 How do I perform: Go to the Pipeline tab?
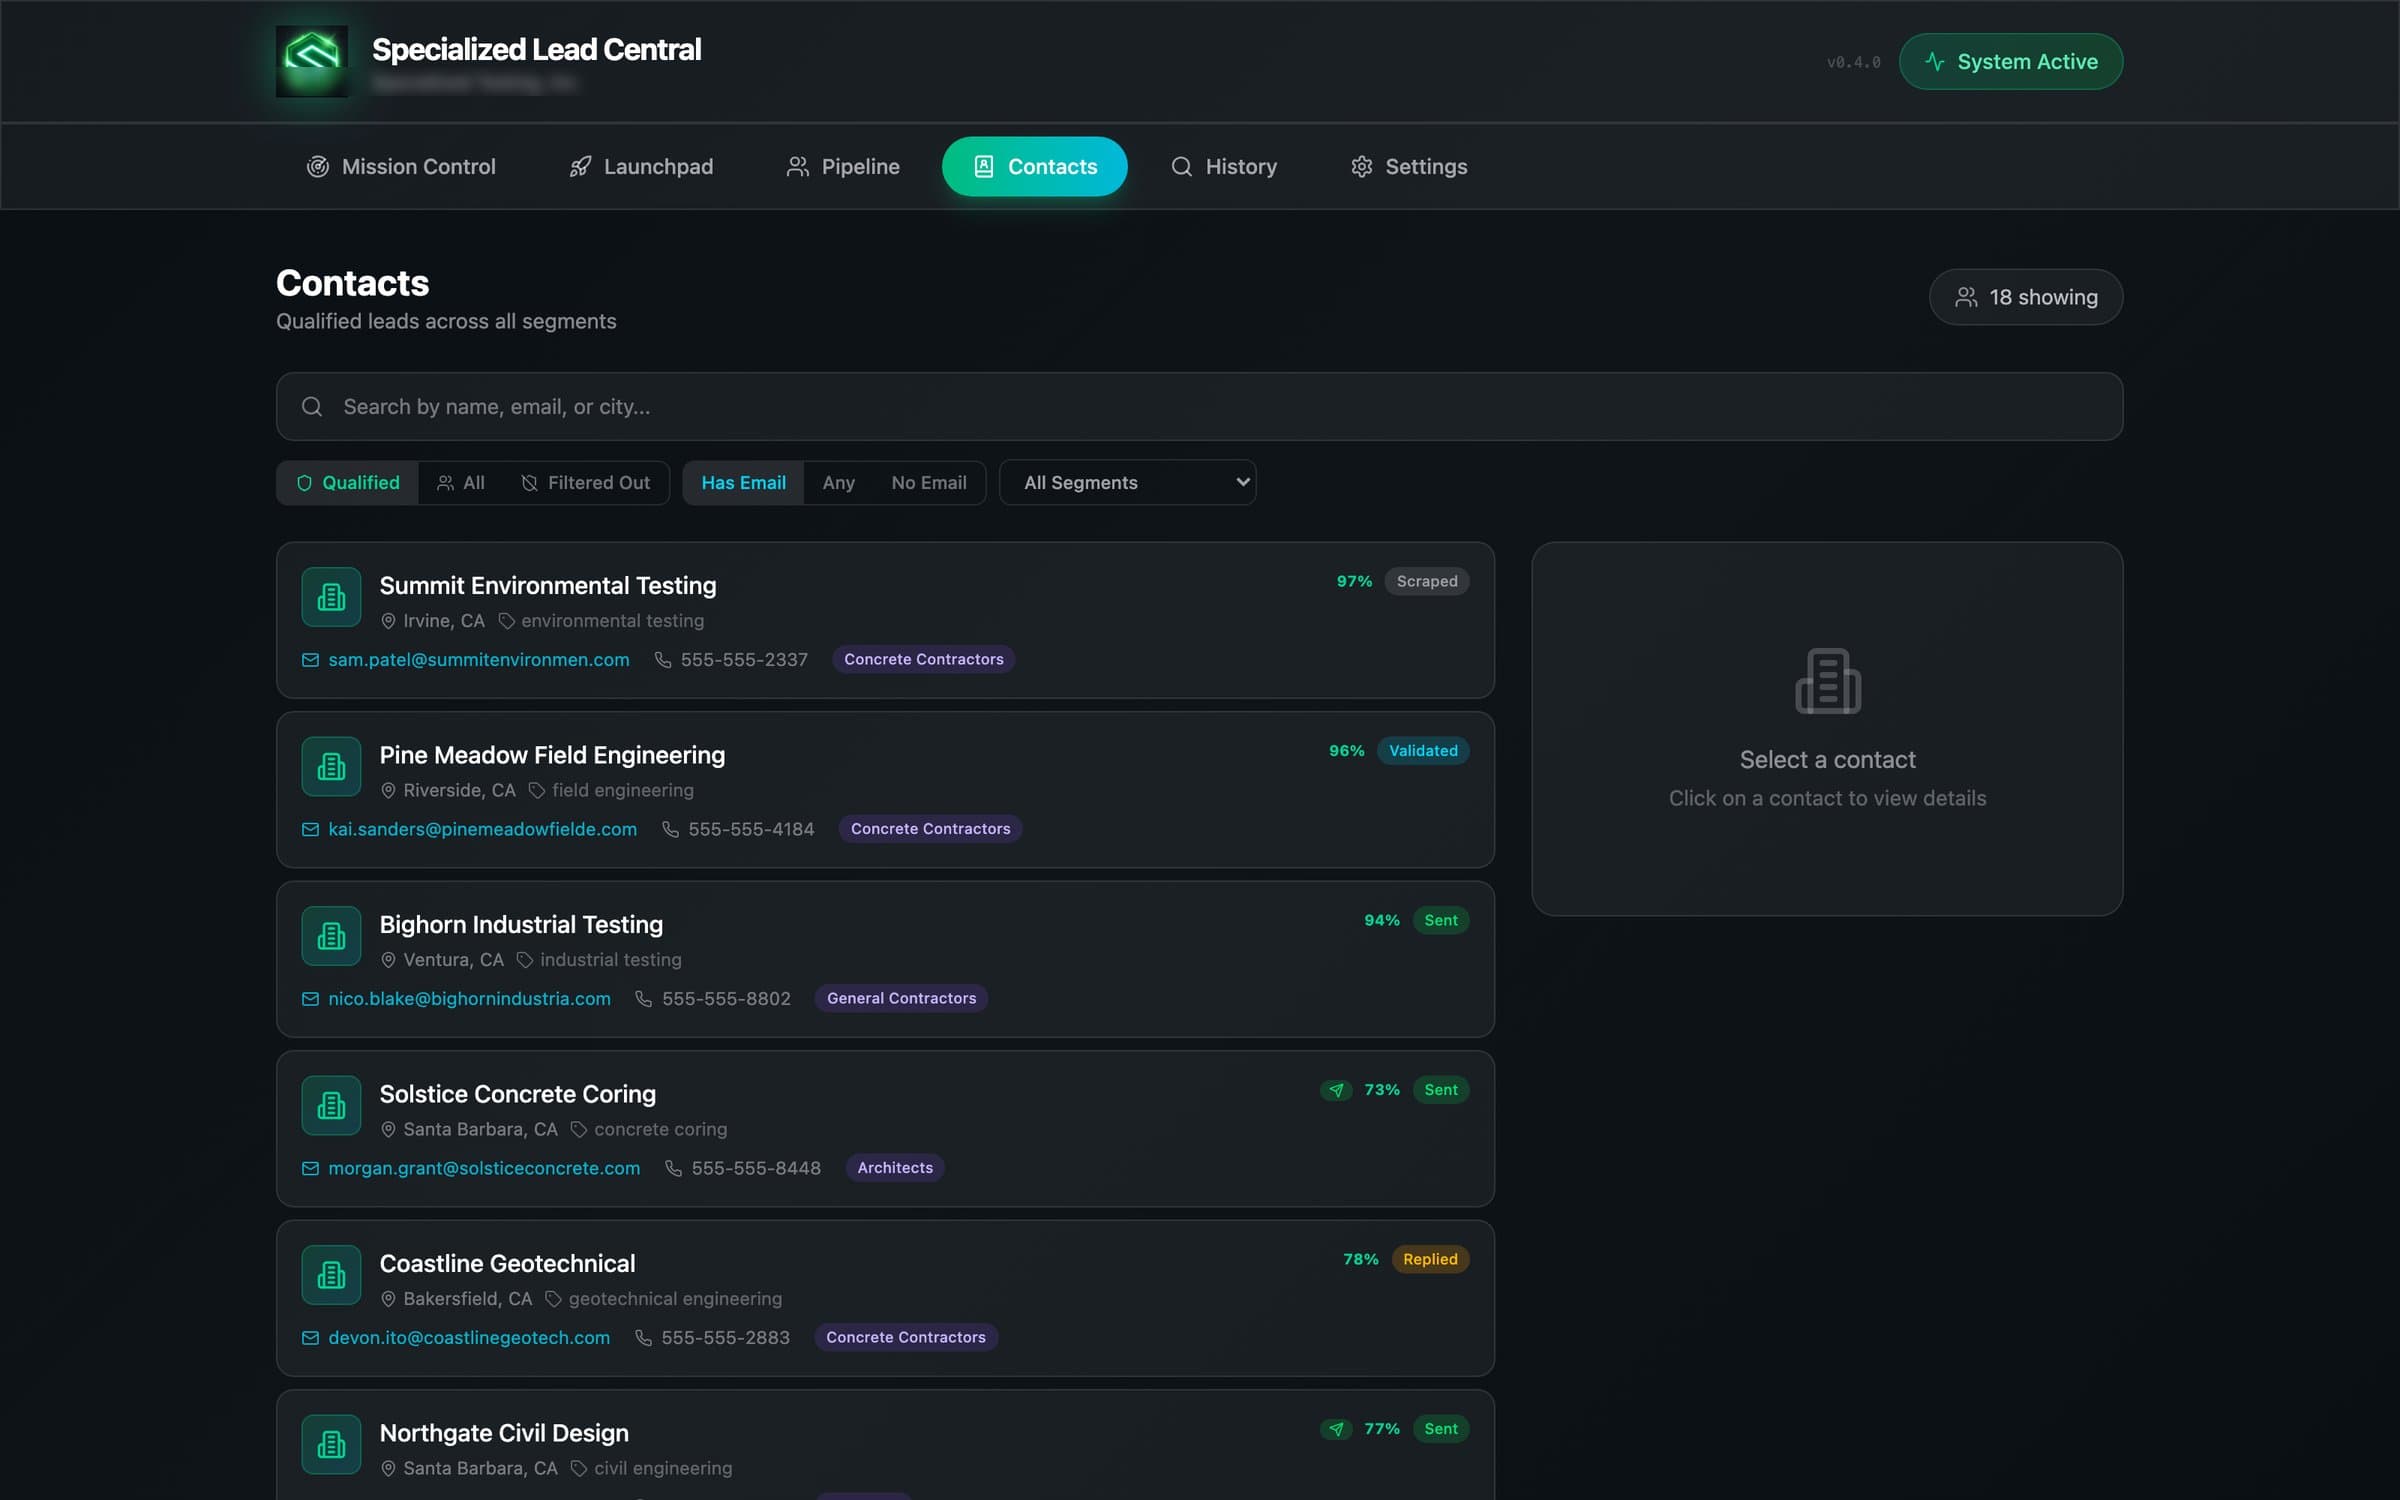(843, 167)
